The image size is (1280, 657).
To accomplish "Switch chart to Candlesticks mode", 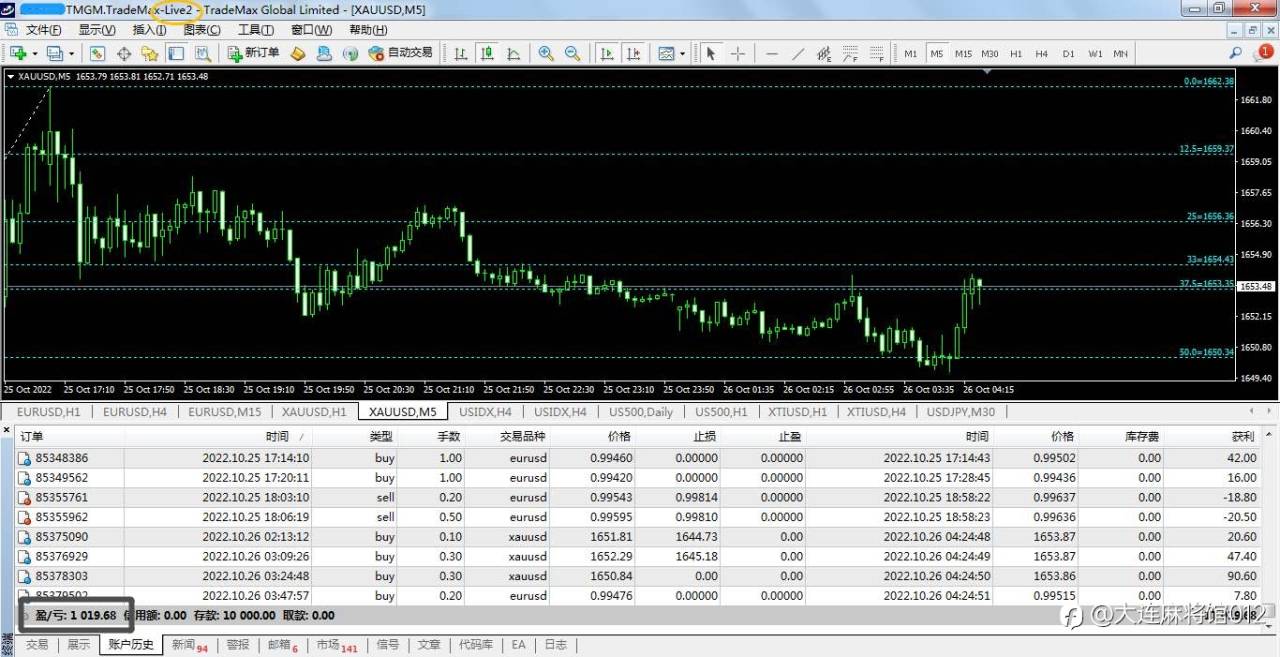I will [x=487, y=53].
